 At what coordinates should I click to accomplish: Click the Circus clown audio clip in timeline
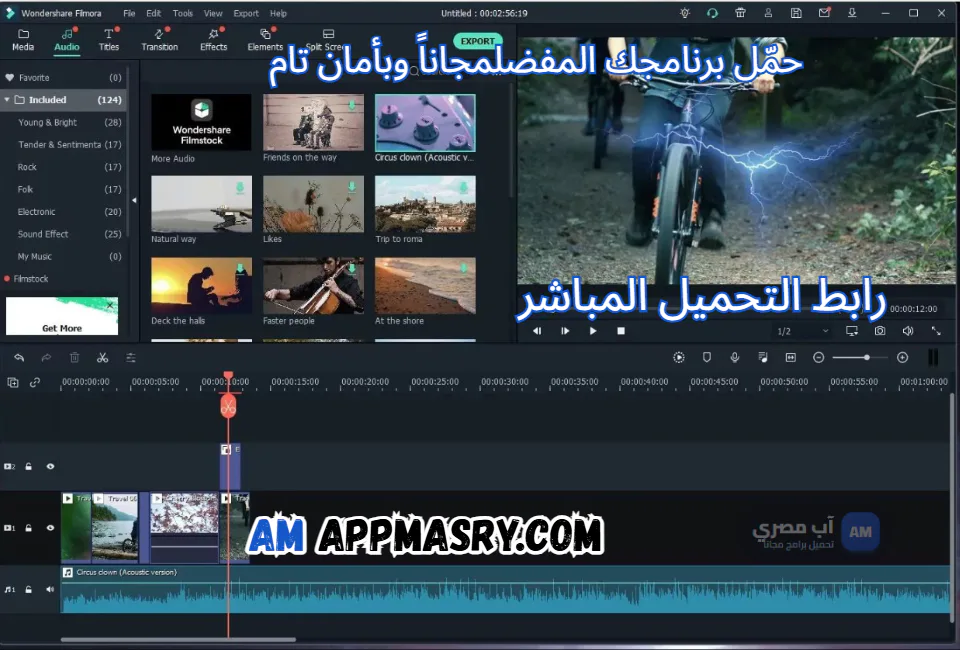[x=505, y=589]
